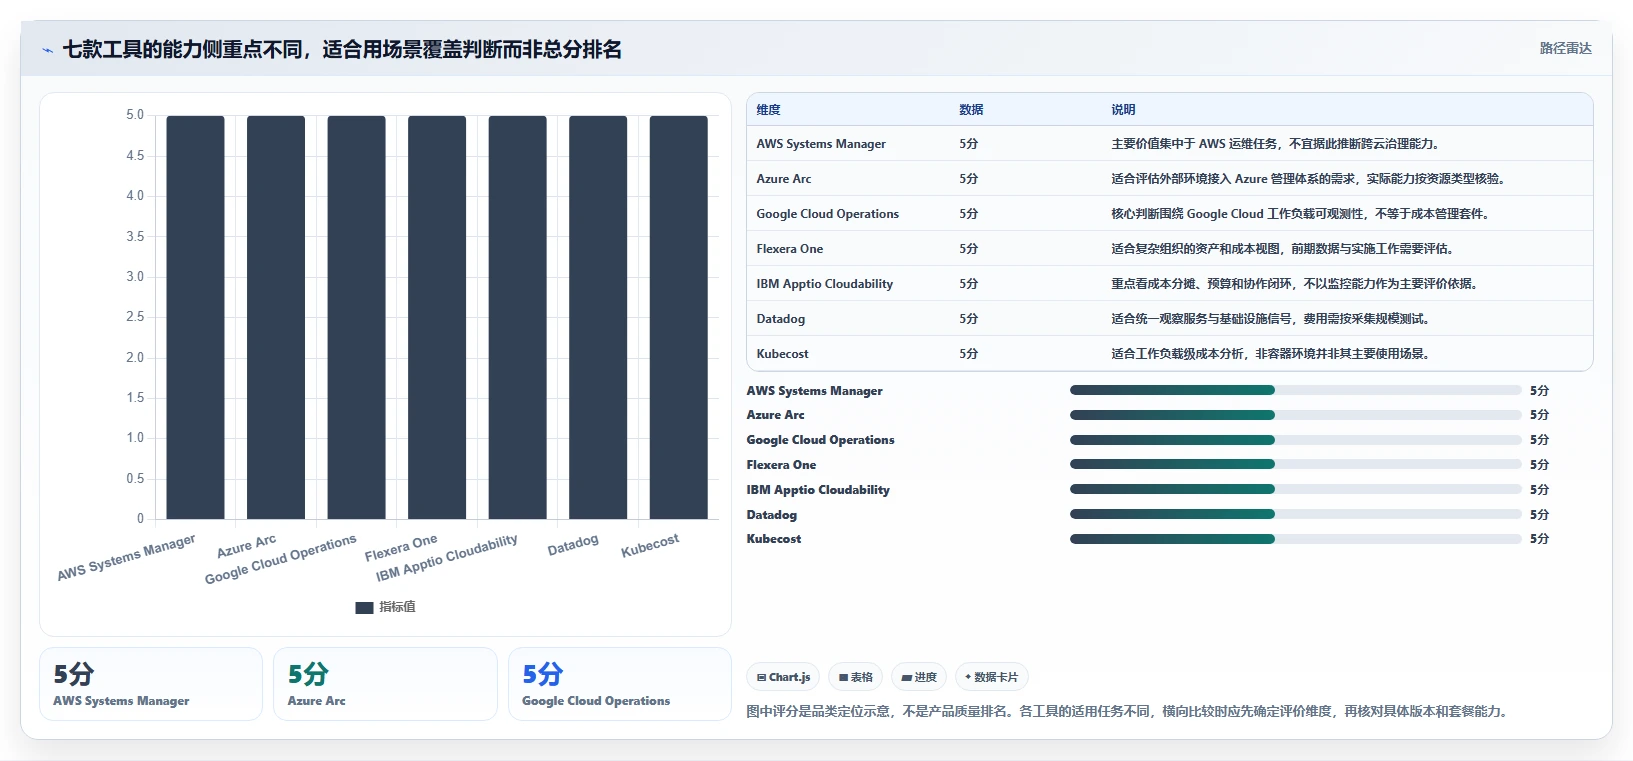Select the Kubecost bar in the chart
This screenshot has width=1633, height=761.
pyautogui.click(x=678, y=317)
